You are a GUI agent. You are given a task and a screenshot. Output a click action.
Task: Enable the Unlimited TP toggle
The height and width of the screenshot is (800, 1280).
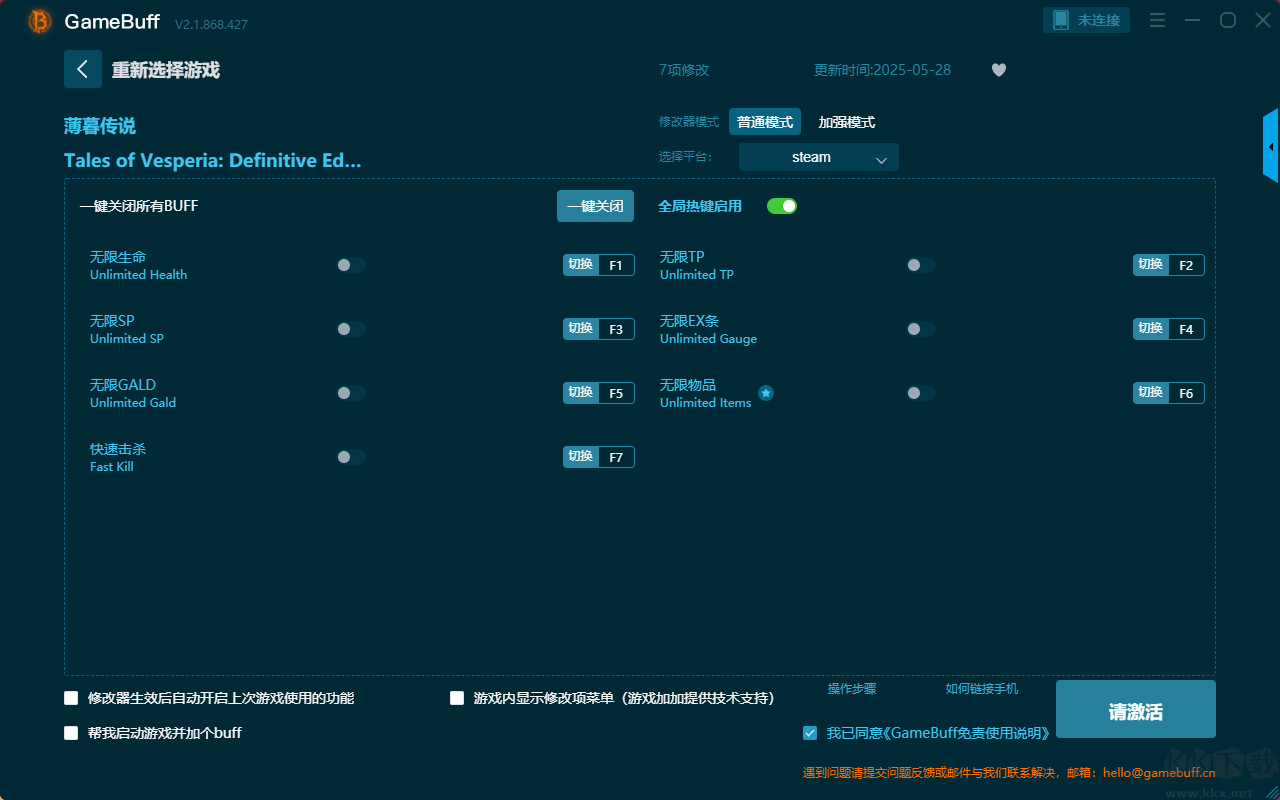tap(921, 265)
